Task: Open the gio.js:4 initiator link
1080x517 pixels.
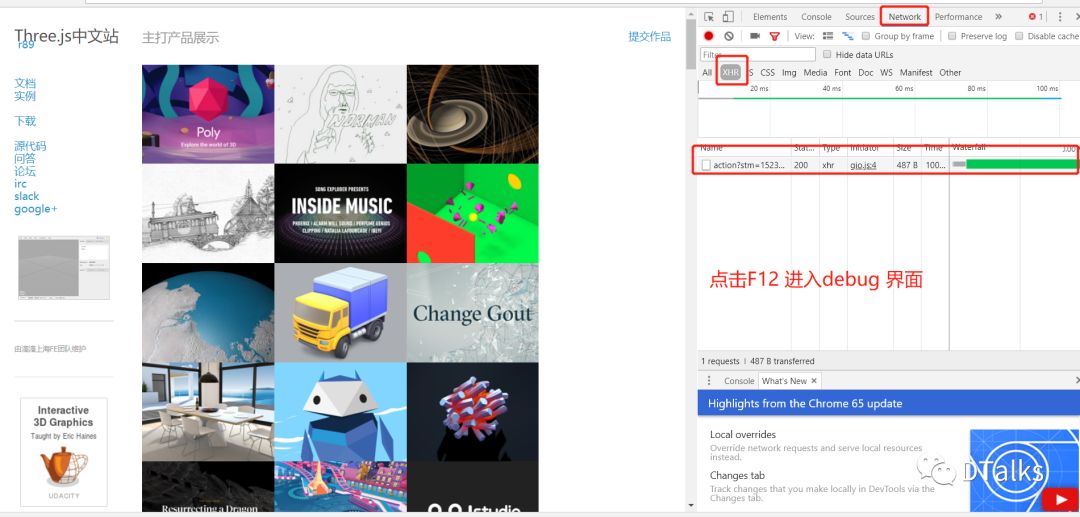Action: click(862, 165)
